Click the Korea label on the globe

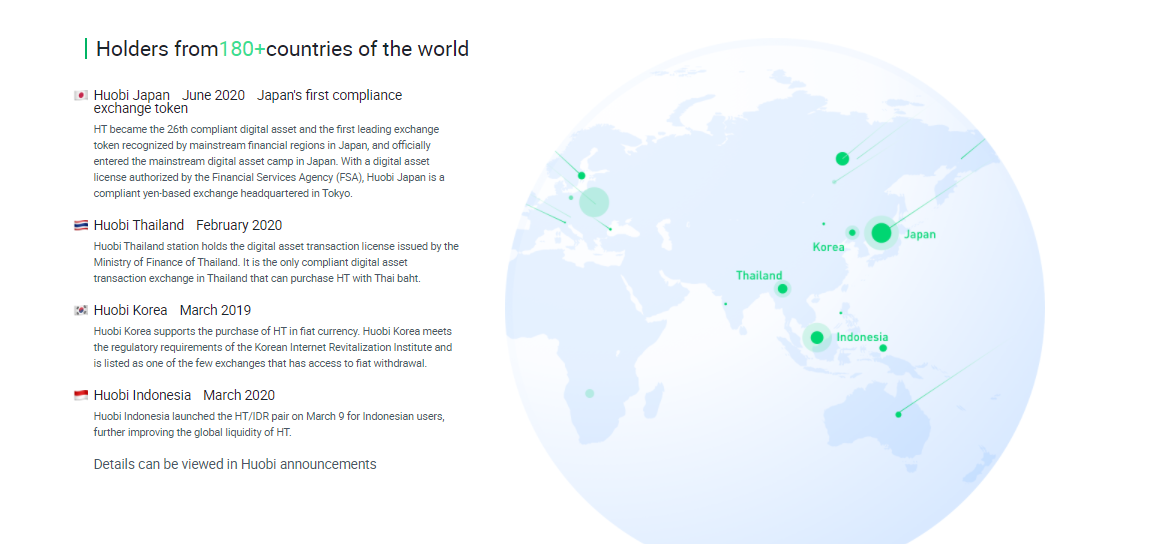coord(828,248)
